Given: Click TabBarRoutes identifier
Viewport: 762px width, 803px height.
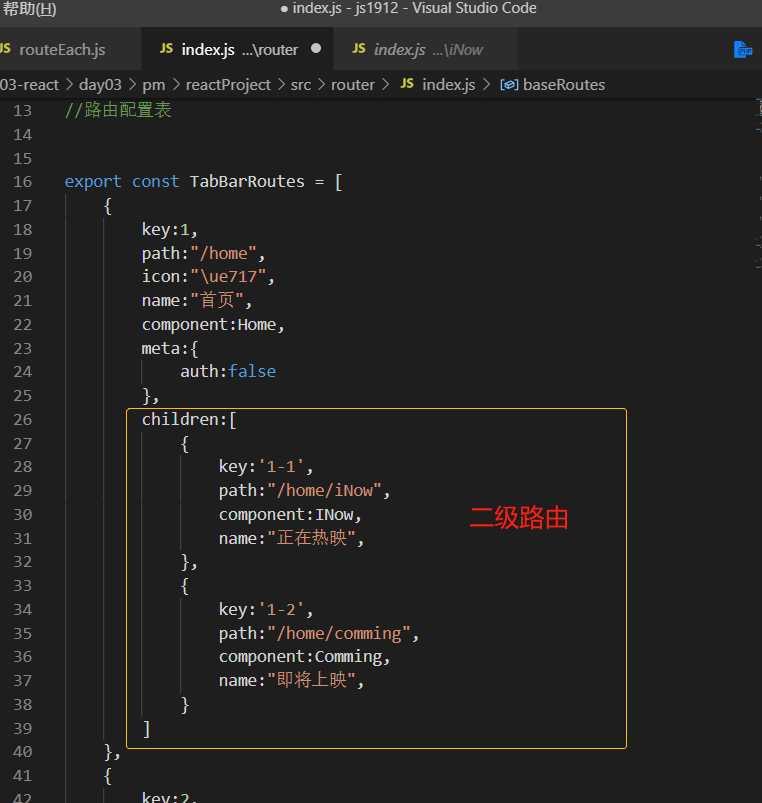Looking at the screenshot, I should click(247, 181).
